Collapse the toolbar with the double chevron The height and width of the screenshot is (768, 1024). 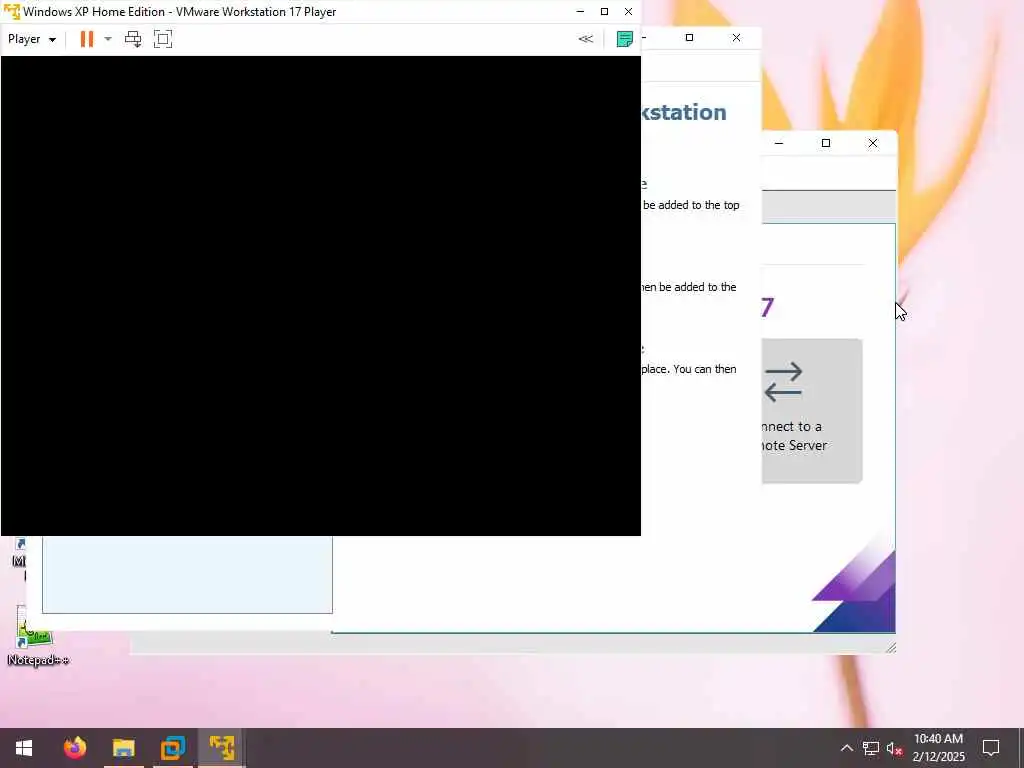[x=586, y=39]
